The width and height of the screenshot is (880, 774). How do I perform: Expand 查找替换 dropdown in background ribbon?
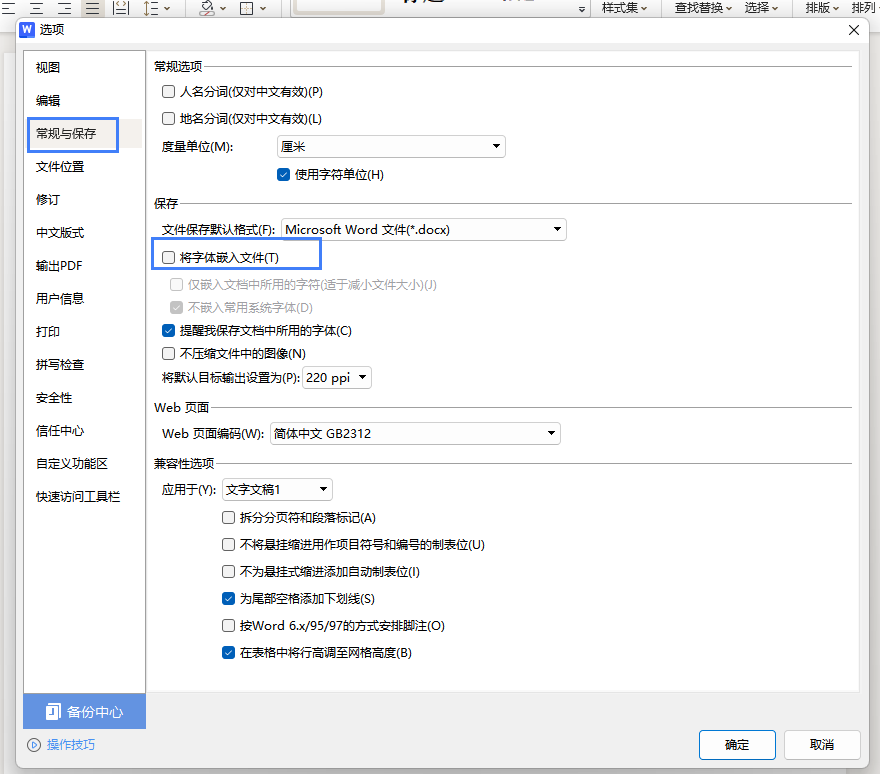[703, 8]
